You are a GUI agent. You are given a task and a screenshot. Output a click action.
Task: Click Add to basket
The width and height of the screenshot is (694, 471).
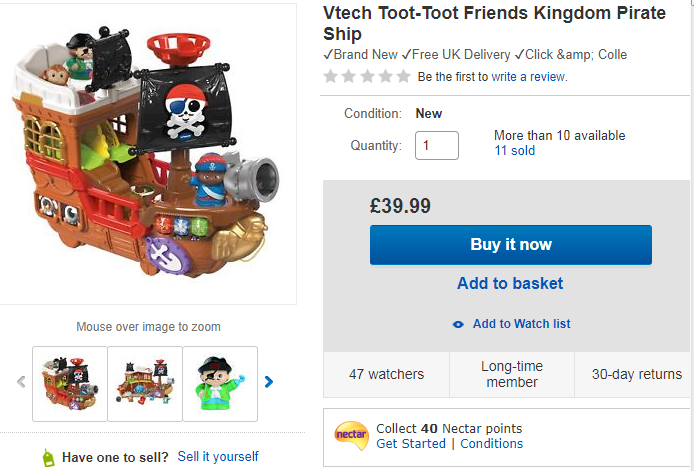[x=510, y=283]
